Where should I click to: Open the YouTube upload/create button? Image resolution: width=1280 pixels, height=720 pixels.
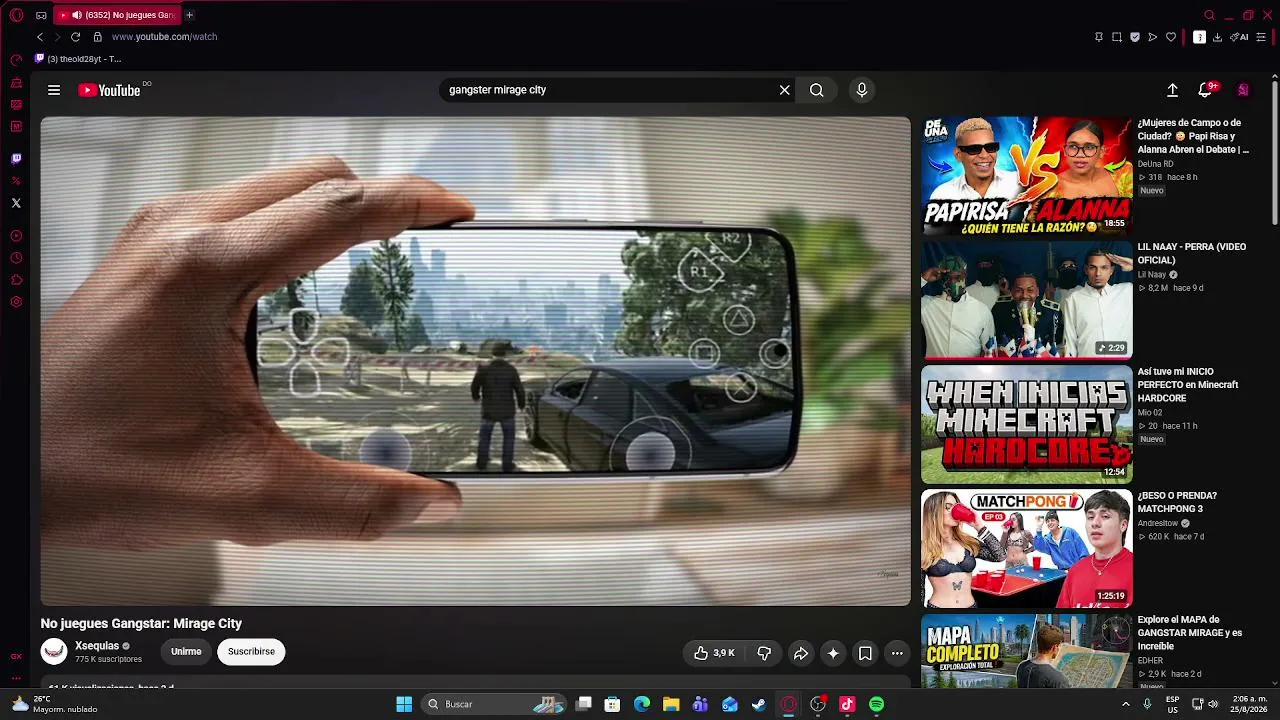click(x=1173, y=90)
